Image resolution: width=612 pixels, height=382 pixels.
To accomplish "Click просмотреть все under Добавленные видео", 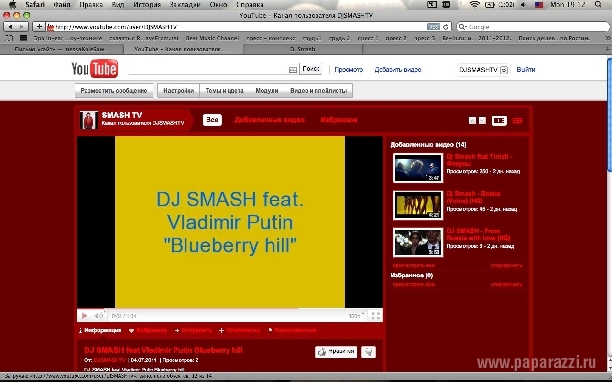I will tap(414, 265).
